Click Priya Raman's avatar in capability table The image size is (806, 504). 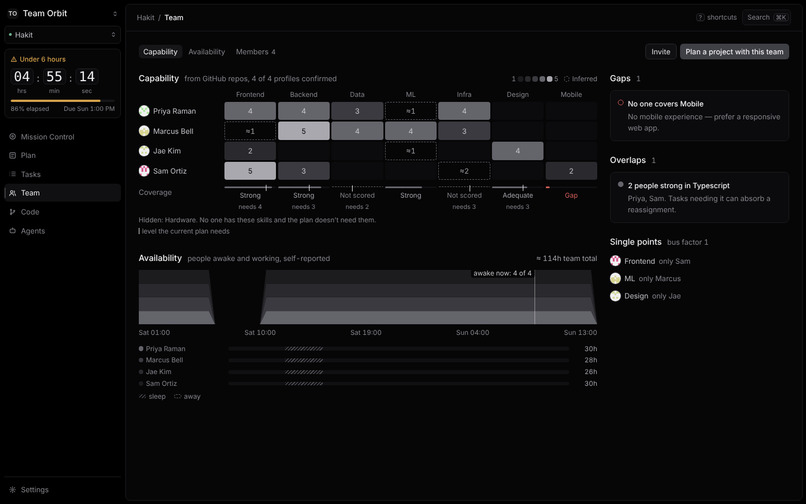(144, 111)
